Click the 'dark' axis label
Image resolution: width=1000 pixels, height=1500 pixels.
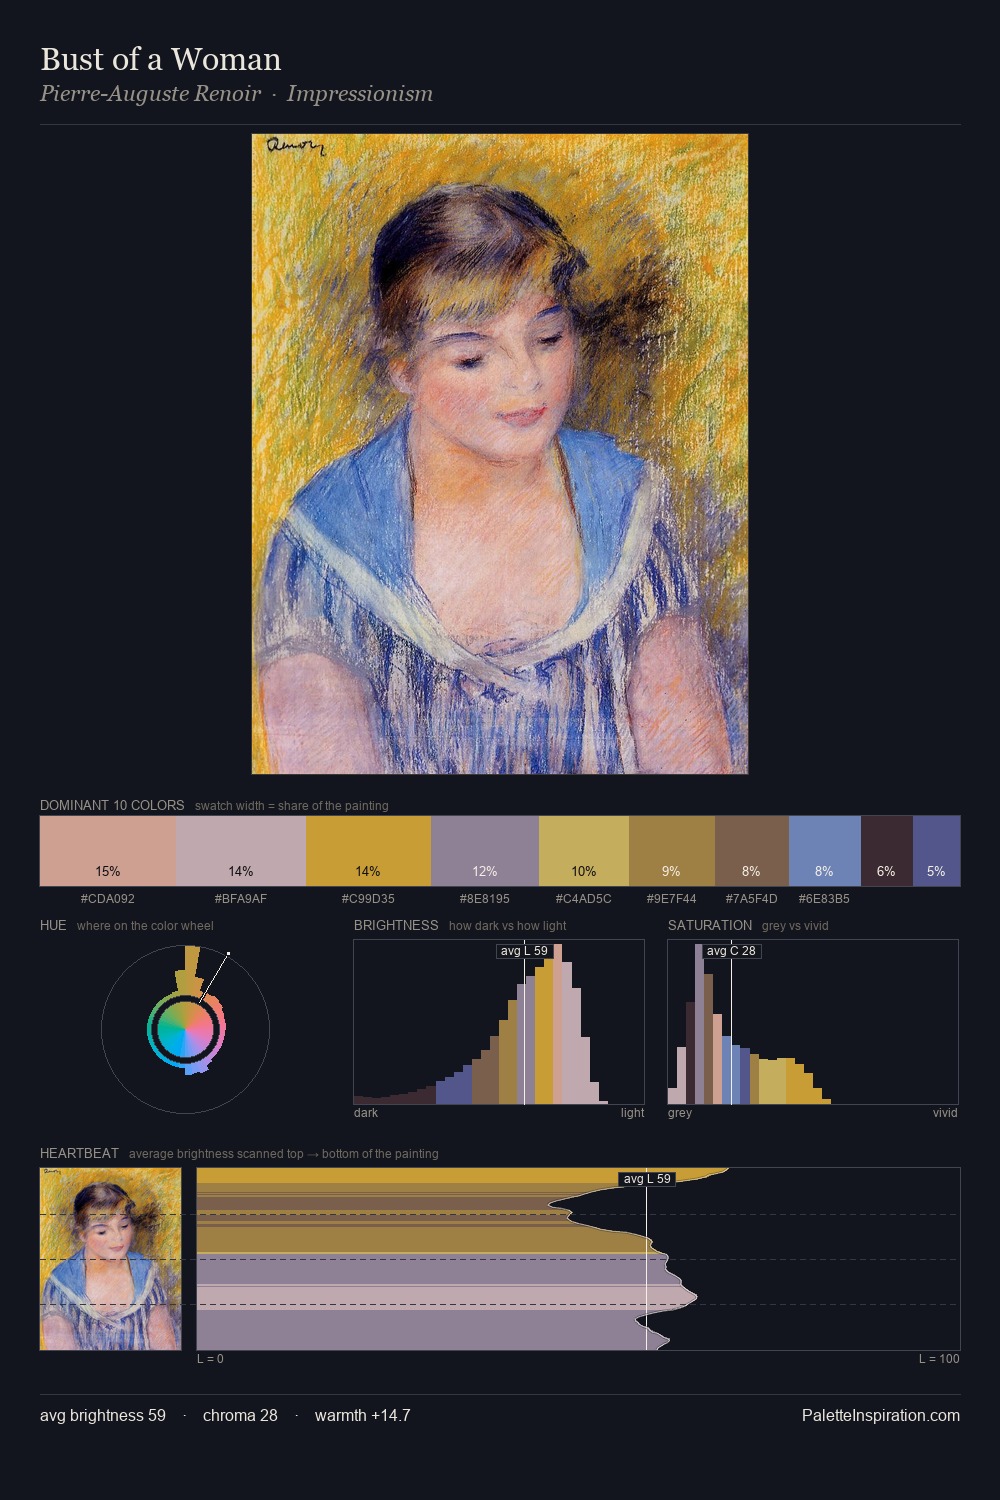pos(366,1113)
